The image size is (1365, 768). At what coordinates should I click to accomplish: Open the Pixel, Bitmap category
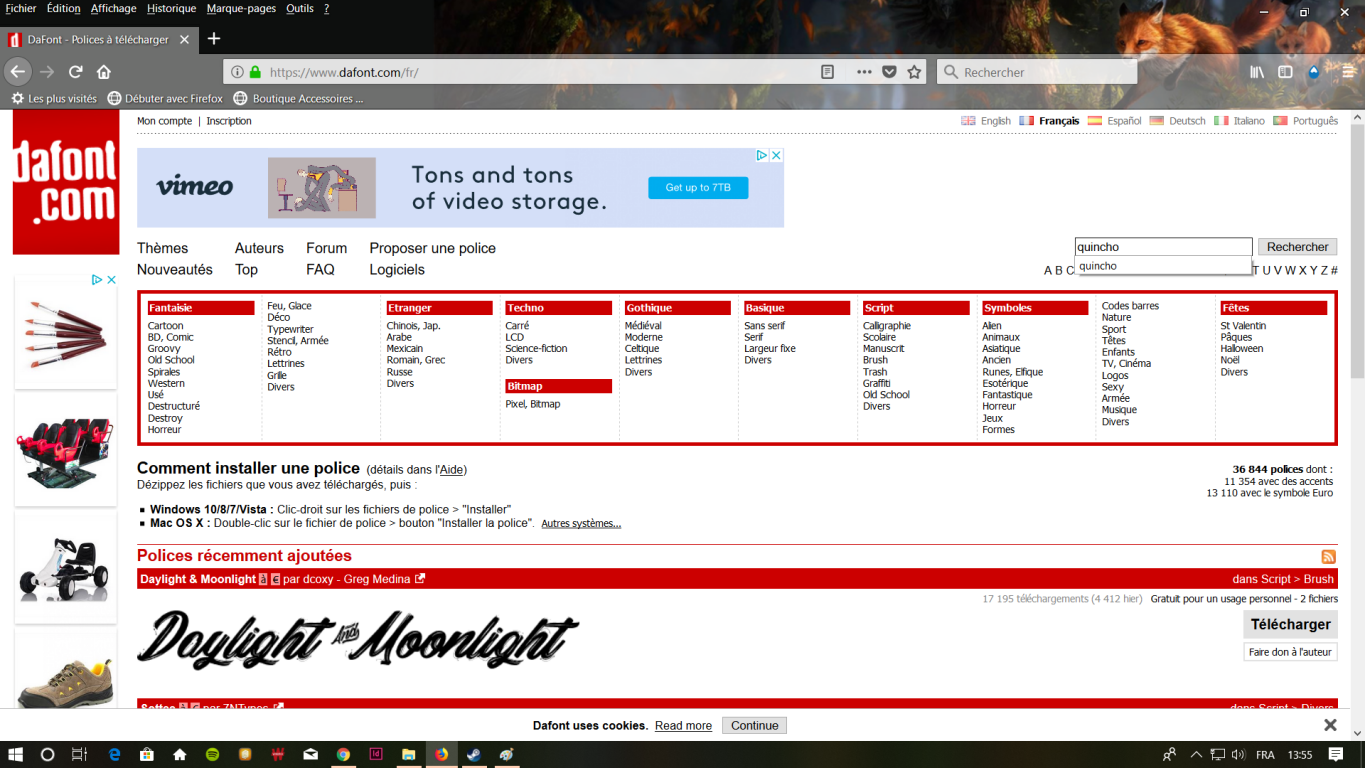532,404
